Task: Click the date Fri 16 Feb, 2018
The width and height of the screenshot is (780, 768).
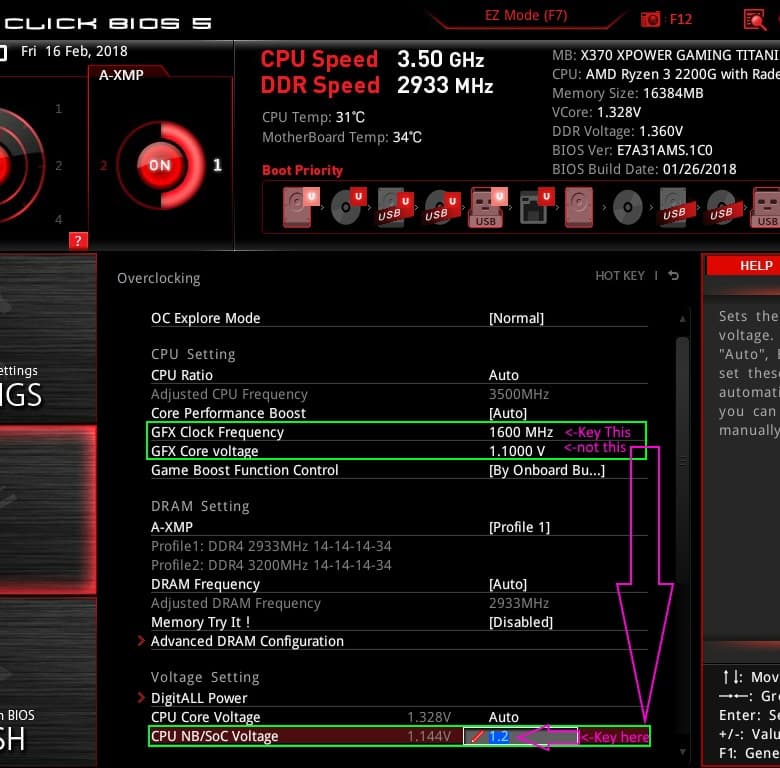Action: [x=74, y=51]
